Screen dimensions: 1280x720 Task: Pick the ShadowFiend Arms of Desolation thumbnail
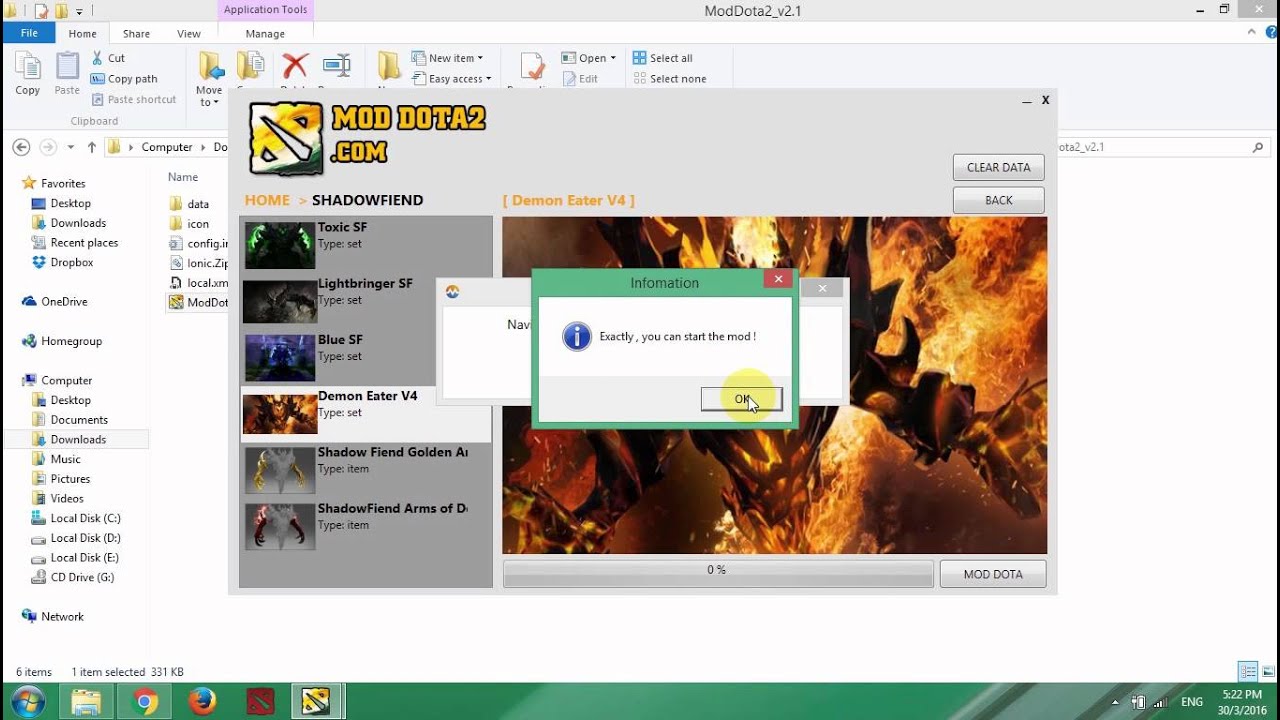(280, 526)
